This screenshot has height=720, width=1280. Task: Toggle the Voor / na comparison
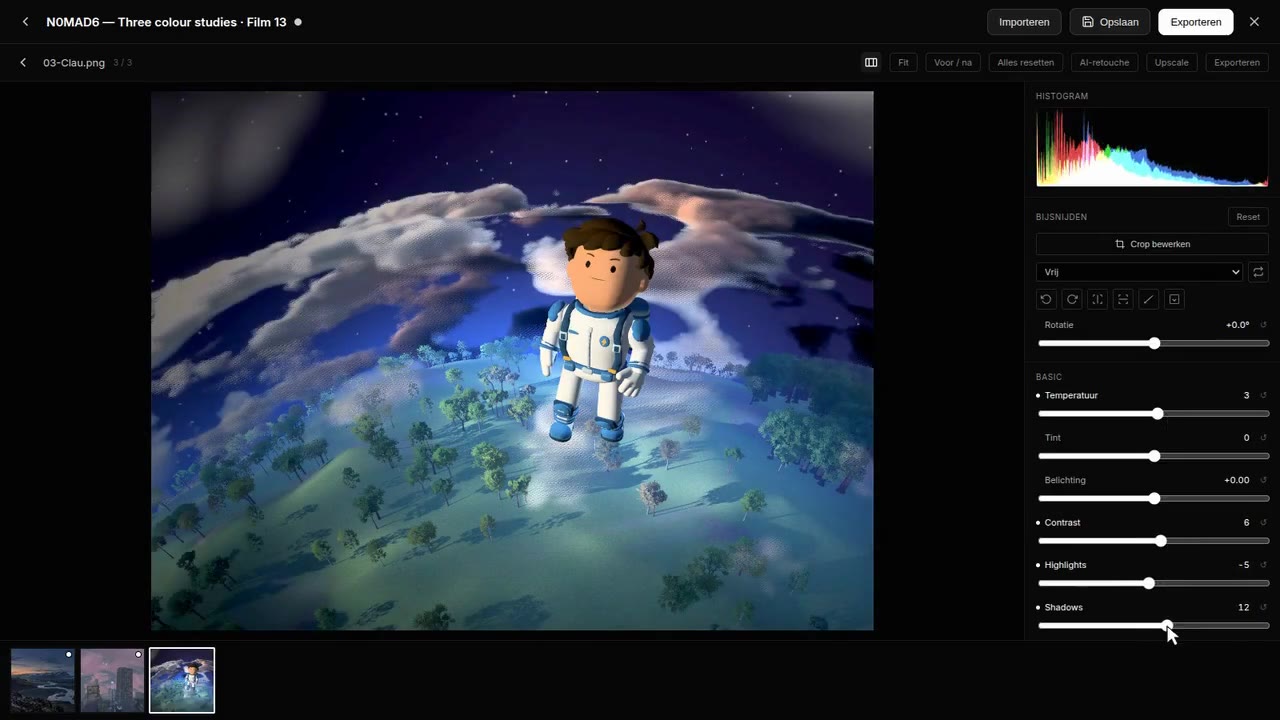click(952, 62)
